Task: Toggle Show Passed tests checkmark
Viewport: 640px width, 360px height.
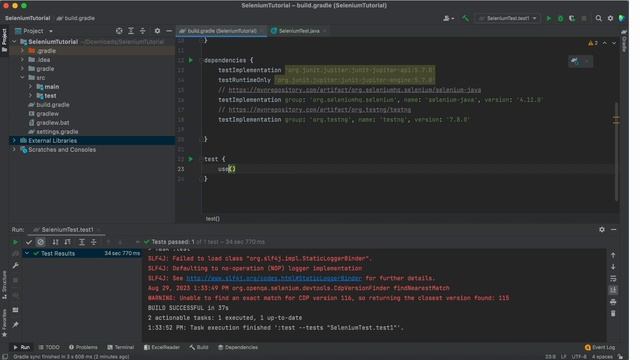Action: (29, 242)
